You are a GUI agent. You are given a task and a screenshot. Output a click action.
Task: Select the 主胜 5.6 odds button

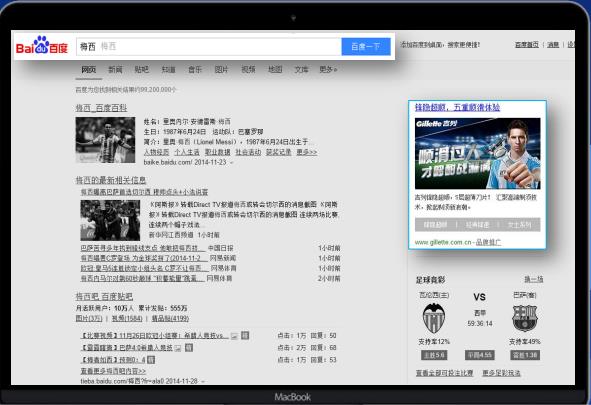click(434, 355)
